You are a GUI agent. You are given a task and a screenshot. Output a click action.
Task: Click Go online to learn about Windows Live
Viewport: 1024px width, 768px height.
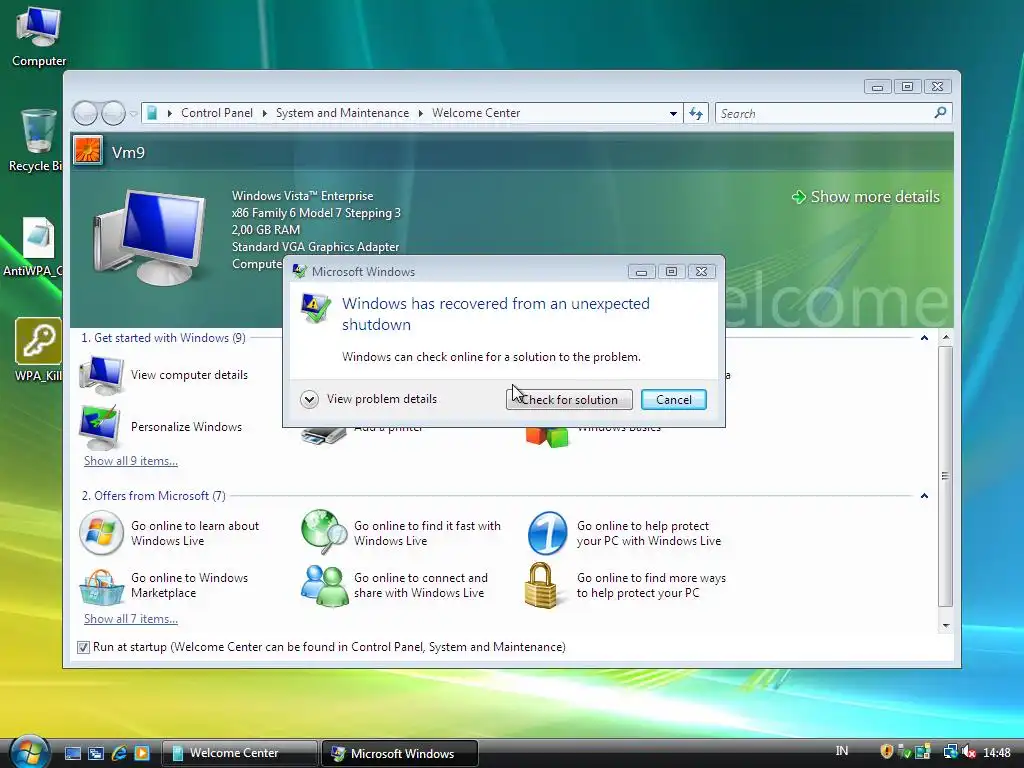point(195,533)
